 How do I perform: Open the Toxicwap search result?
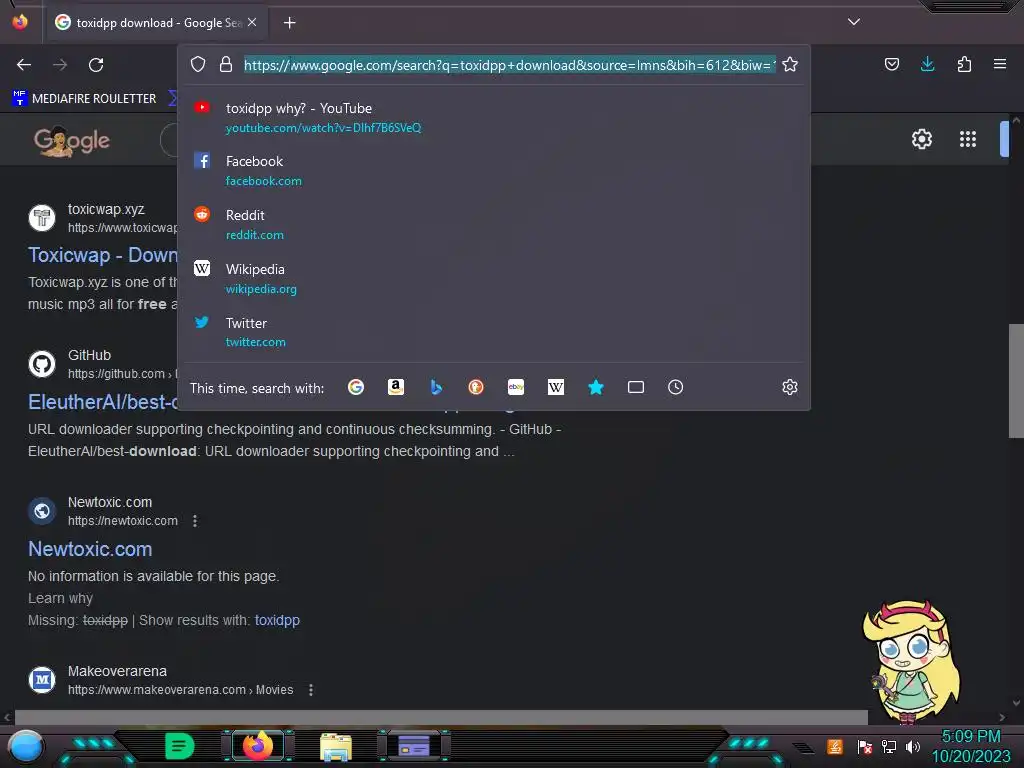point(103,255)
